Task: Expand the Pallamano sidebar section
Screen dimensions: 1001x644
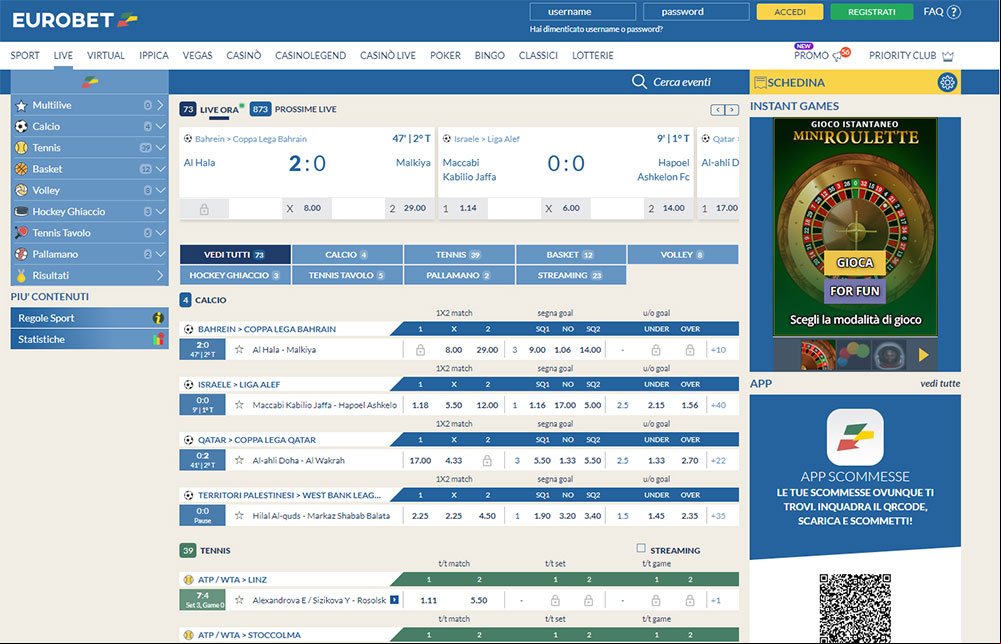Action: (160, 254)
